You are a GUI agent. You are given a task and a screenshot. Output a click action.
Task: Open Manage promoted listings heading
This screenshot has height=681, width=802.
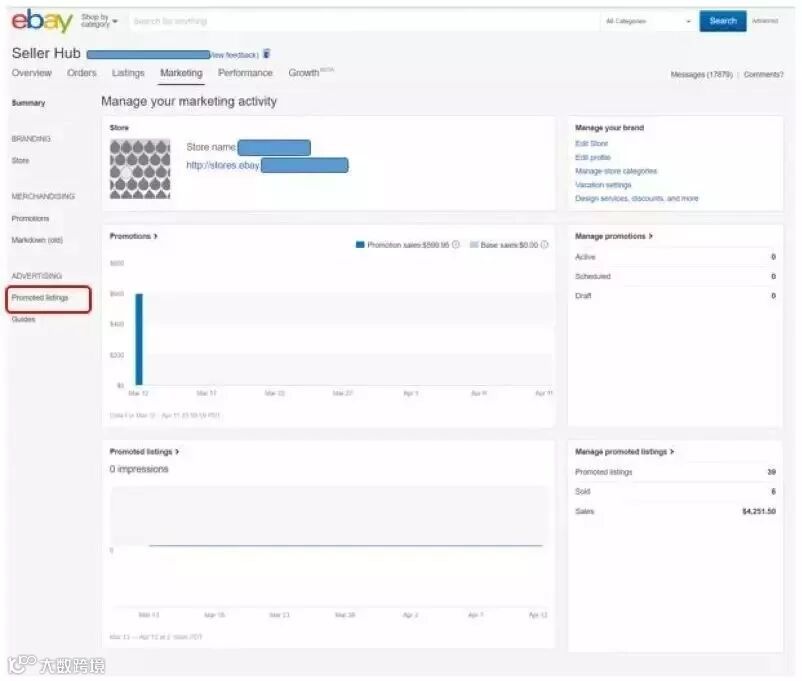pyautogui.click(x=625, y=452)
